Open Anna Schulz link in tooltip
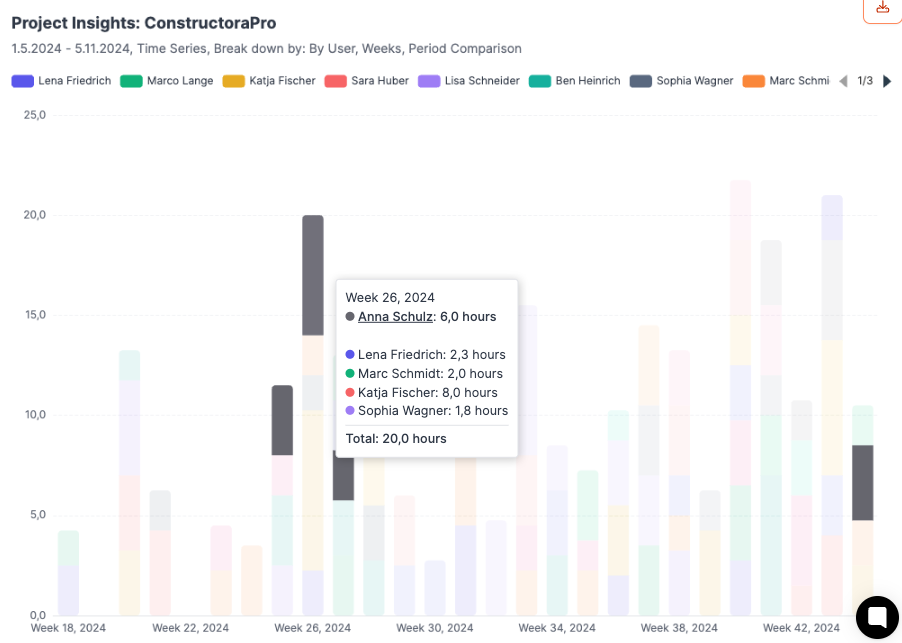The image size is (902, 643). (395, 317)
